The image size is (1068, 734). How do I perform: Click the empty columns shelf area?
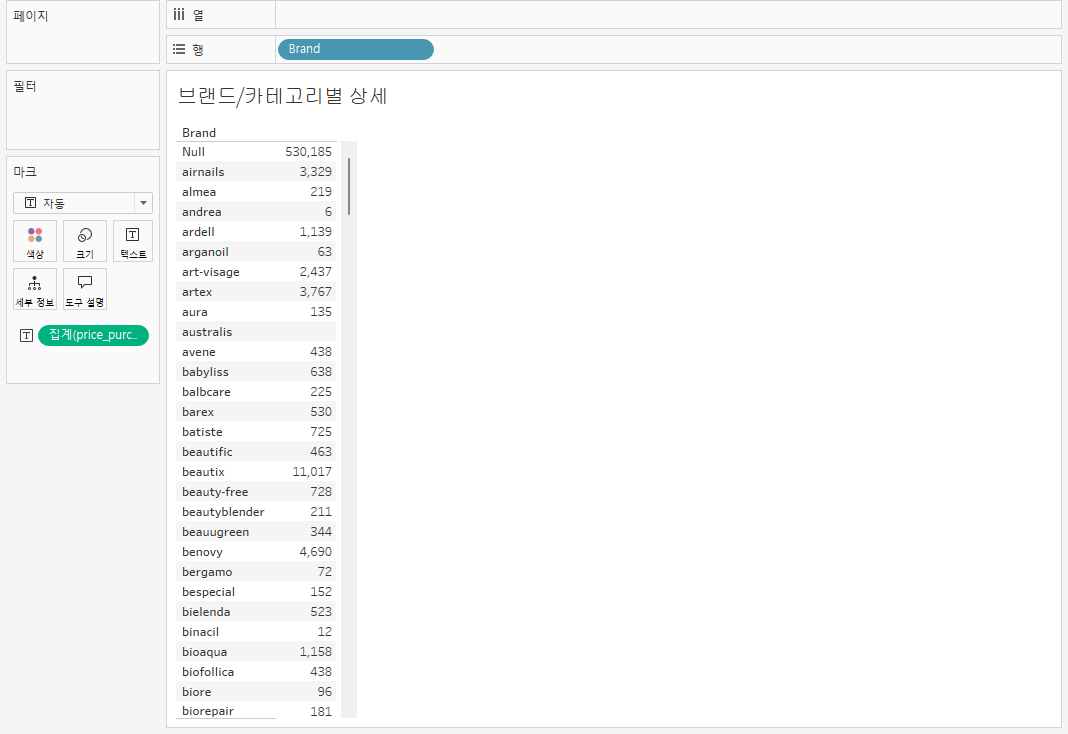[668, 14]
